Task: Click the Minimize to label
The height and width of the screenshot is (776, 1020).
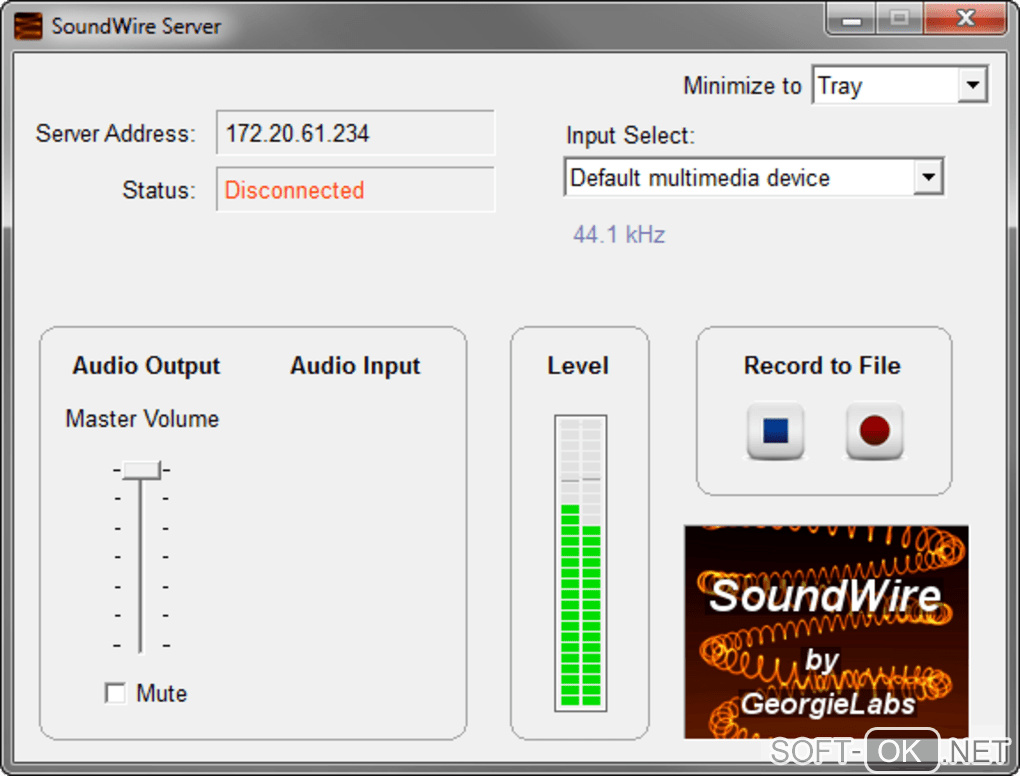Action: (742, 85)
